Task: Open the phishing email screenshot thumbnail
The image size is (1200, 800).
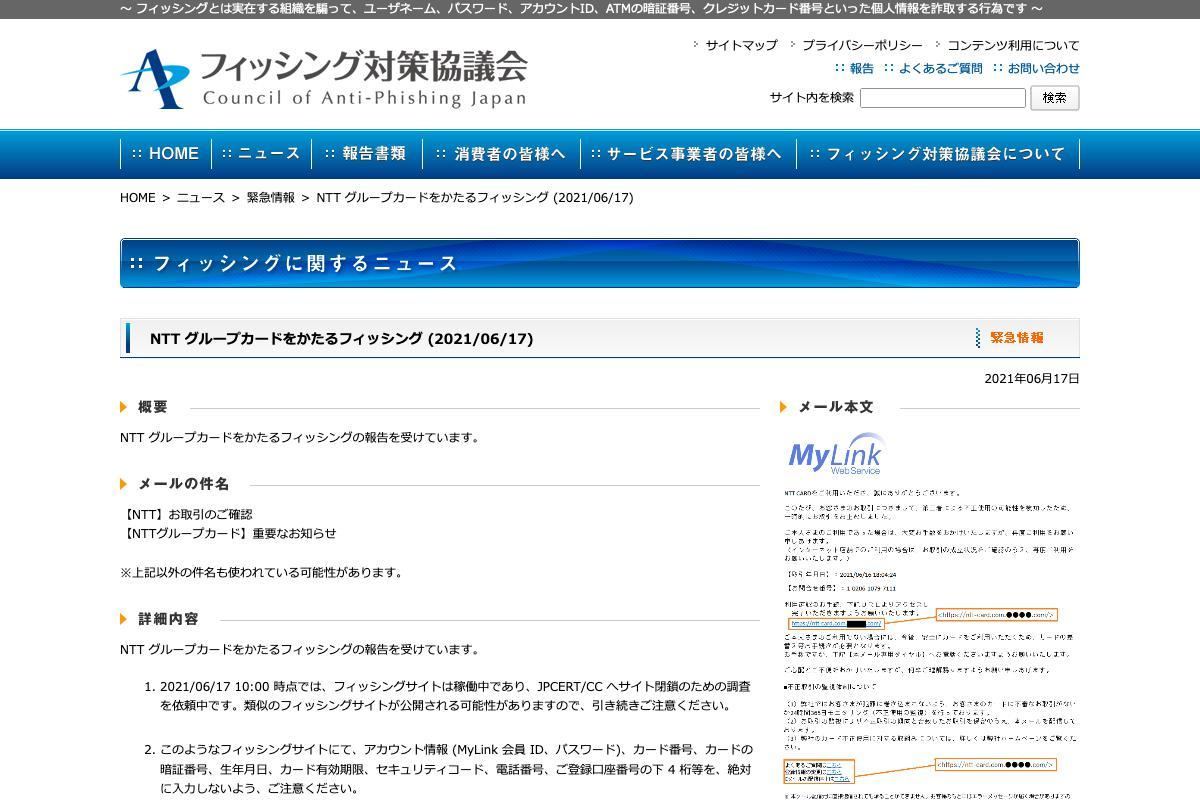Action: tap(930, 613)
